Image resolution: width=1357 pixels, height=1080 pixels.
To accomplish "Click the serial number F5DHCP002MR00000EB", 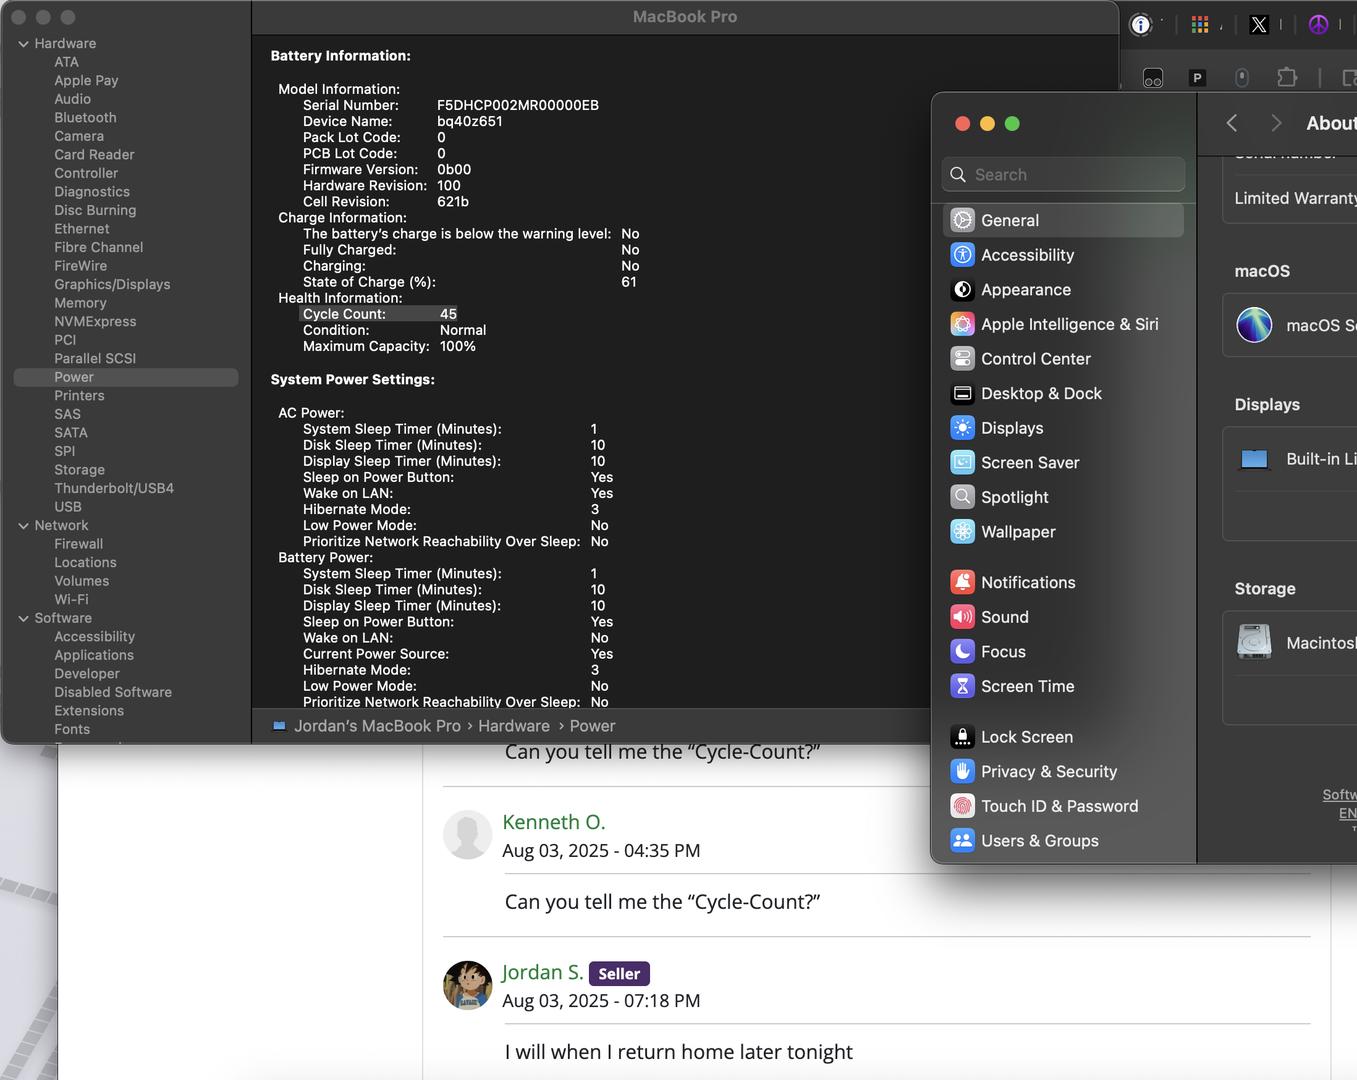I will coord(518,105).
